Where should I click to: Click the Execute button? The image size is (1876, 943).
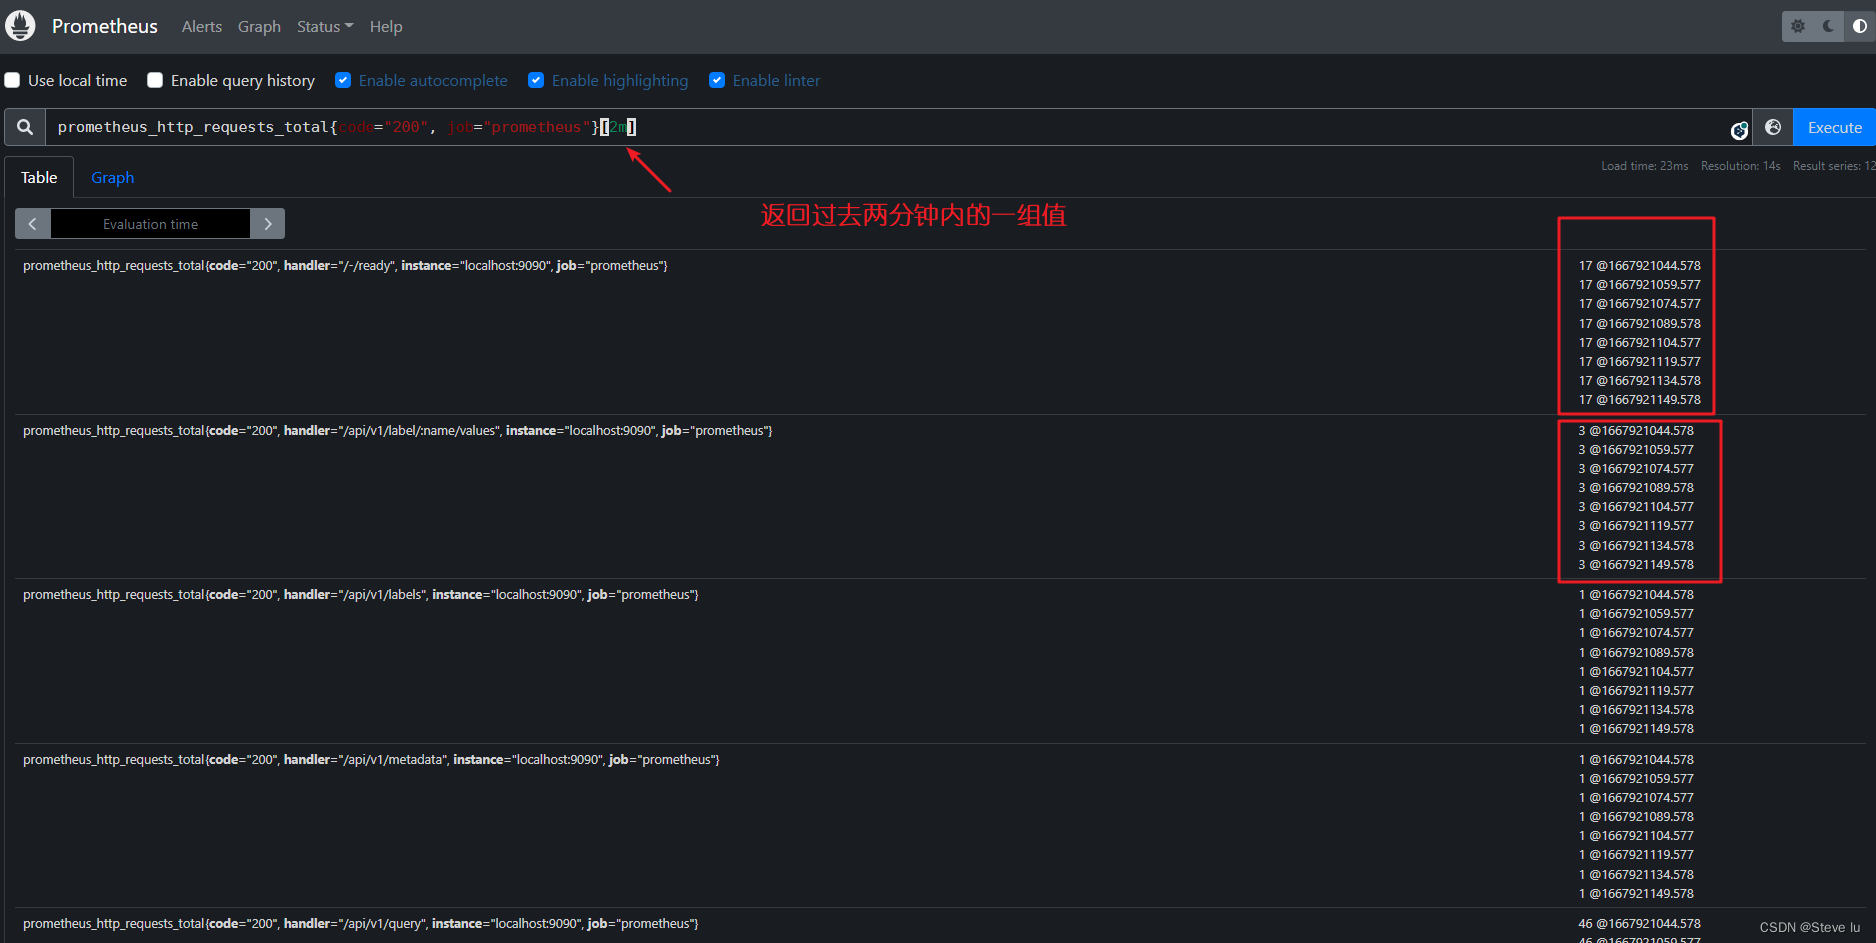[x=1834, y=127]
